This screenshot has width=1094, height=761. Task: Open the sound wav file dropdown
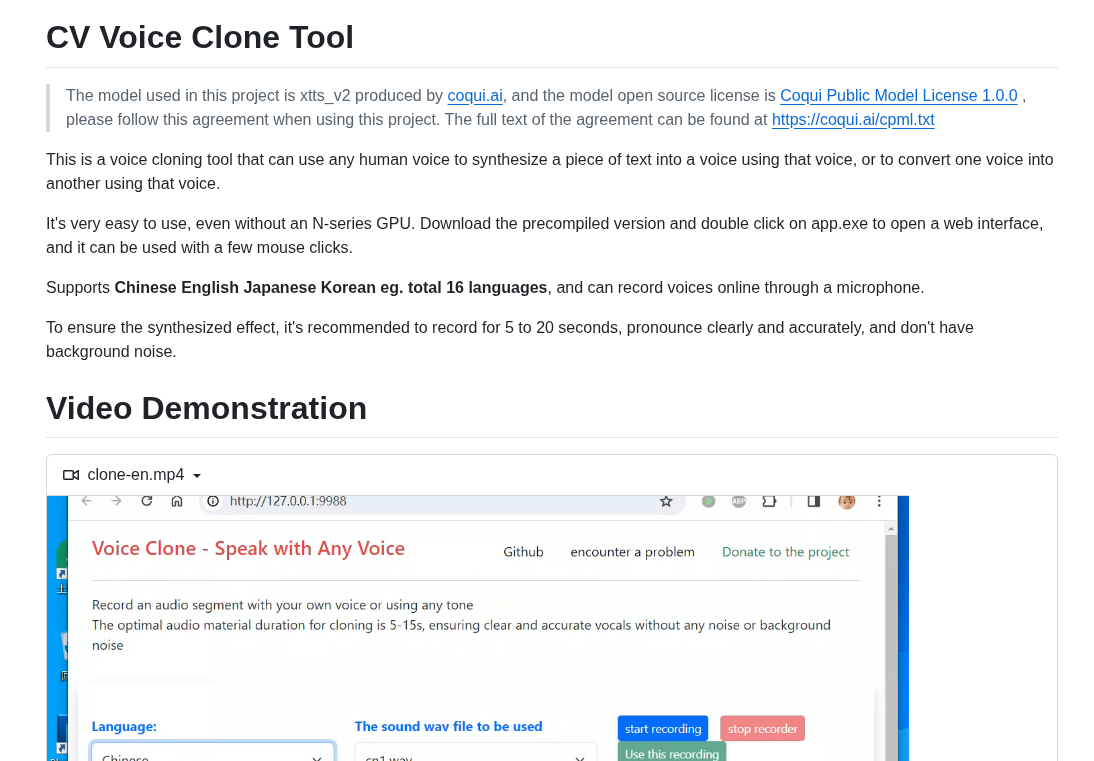pyautogui.click(x=475, y=751)
